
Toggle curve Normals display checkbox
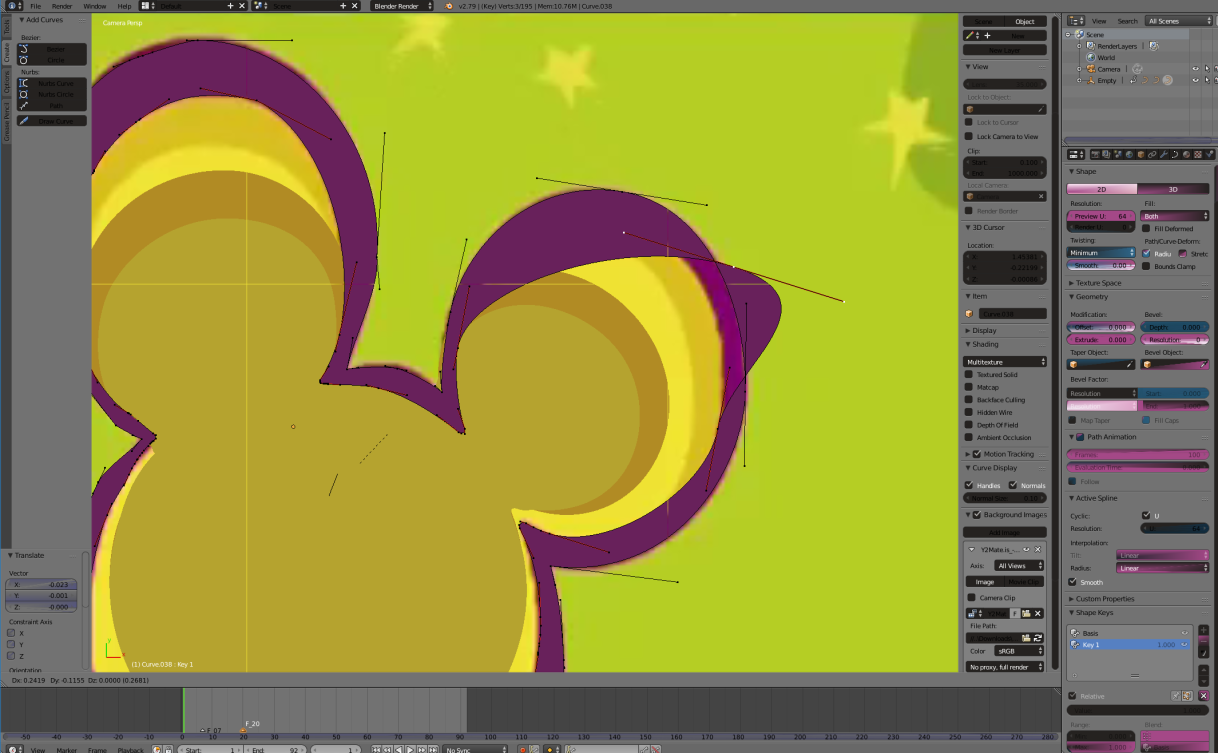tap(1013, 485)
